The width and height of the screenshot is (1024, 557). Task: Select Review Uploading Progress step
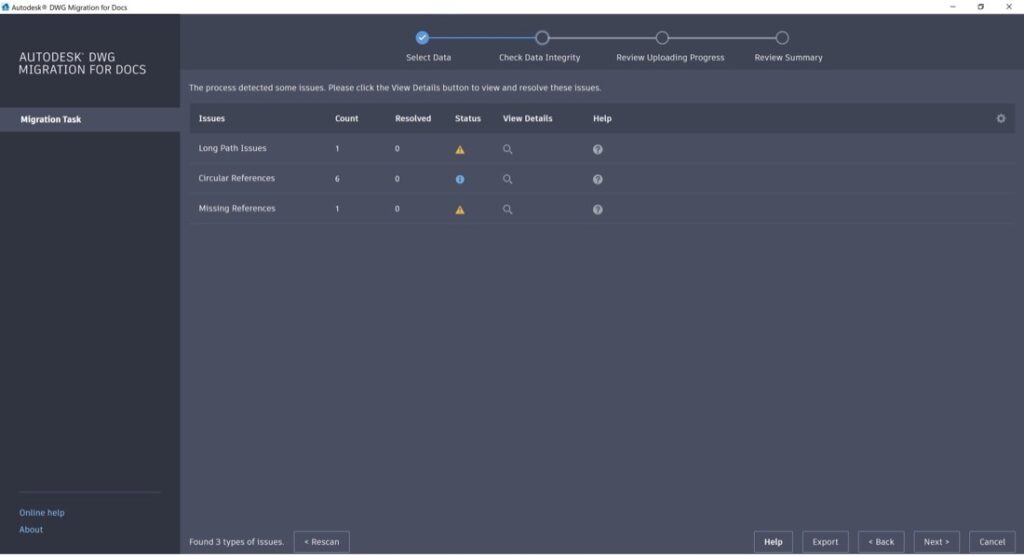coord(662,38)
